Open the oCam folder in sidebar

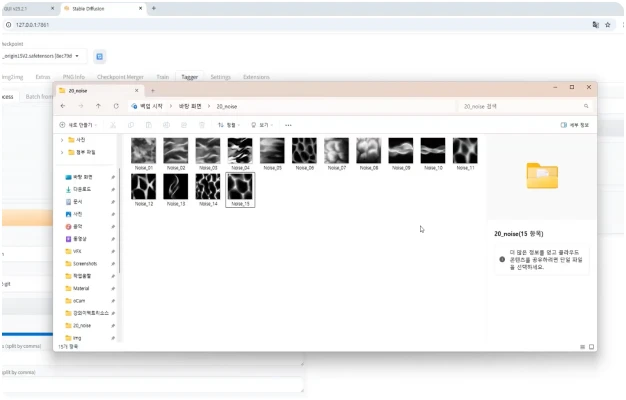pyautogui.click(x=79, y=301)
